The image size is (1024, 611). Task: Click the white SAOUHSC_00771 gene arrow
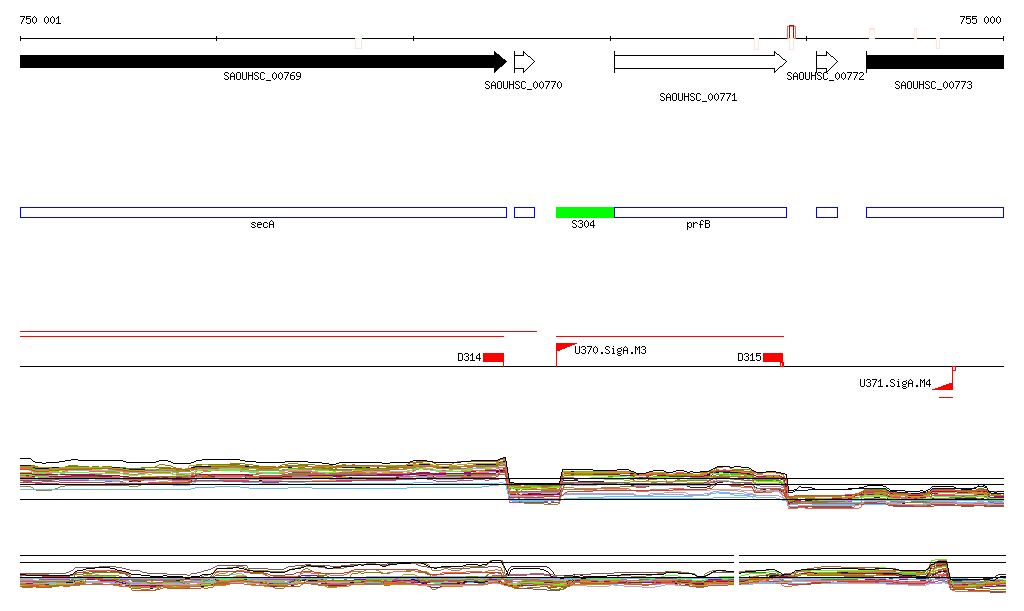(x=700, y=62)
